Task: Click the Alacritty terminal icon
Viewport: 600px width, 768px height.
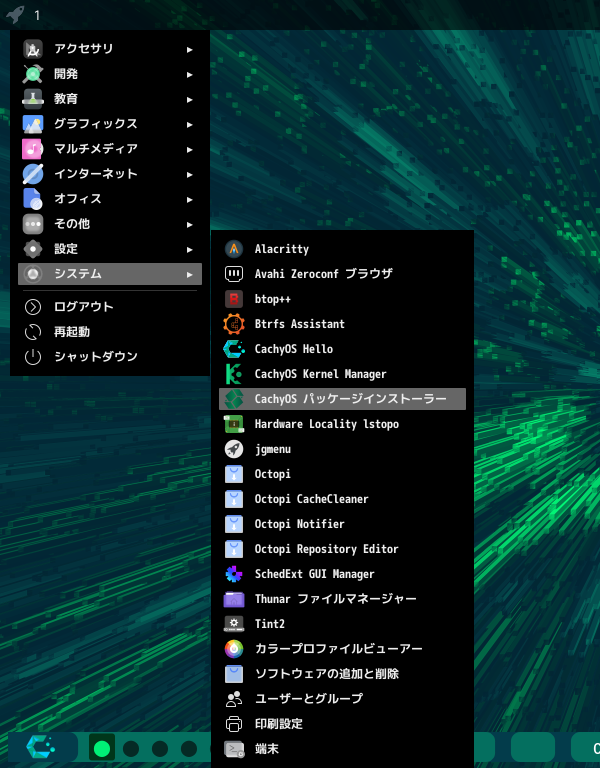Action: pyautogui.click(x=234, y=249)
